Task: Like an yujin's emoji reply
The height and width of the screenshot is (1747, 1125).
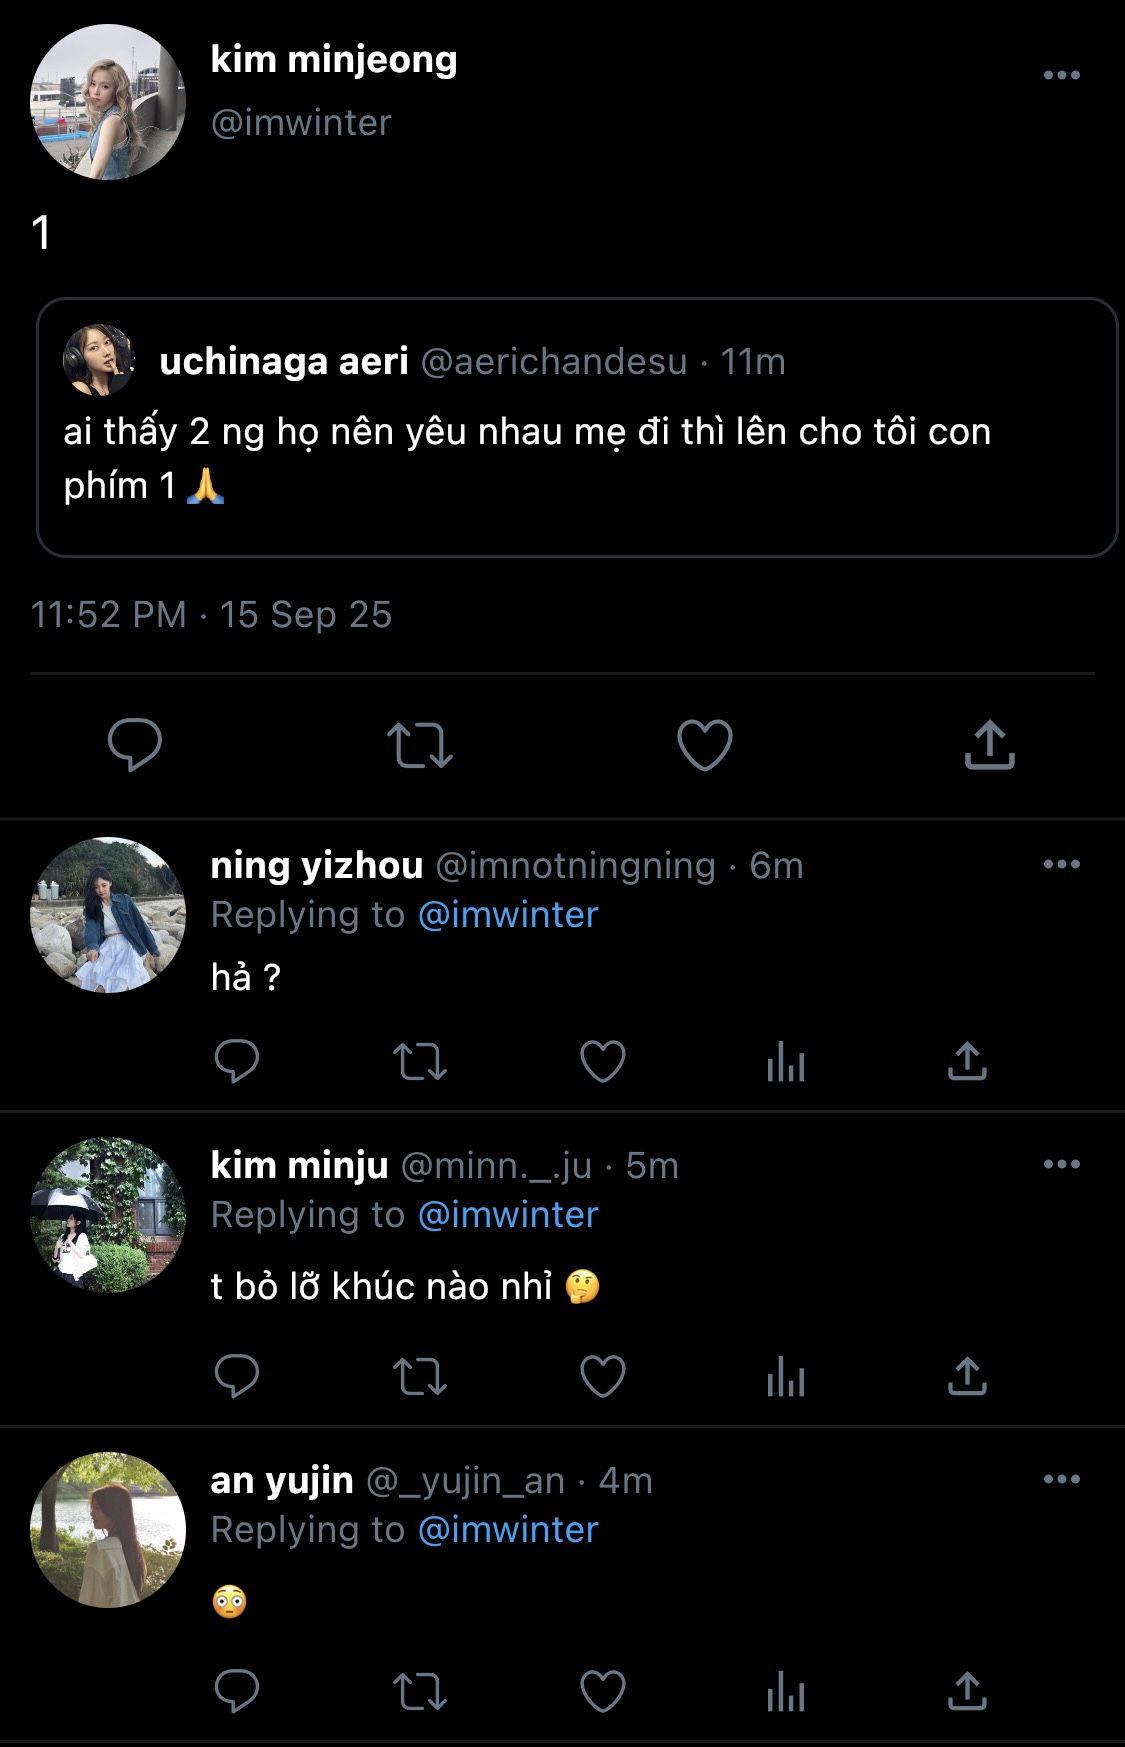Action: pyautogui.click(x=603, y=1692)
